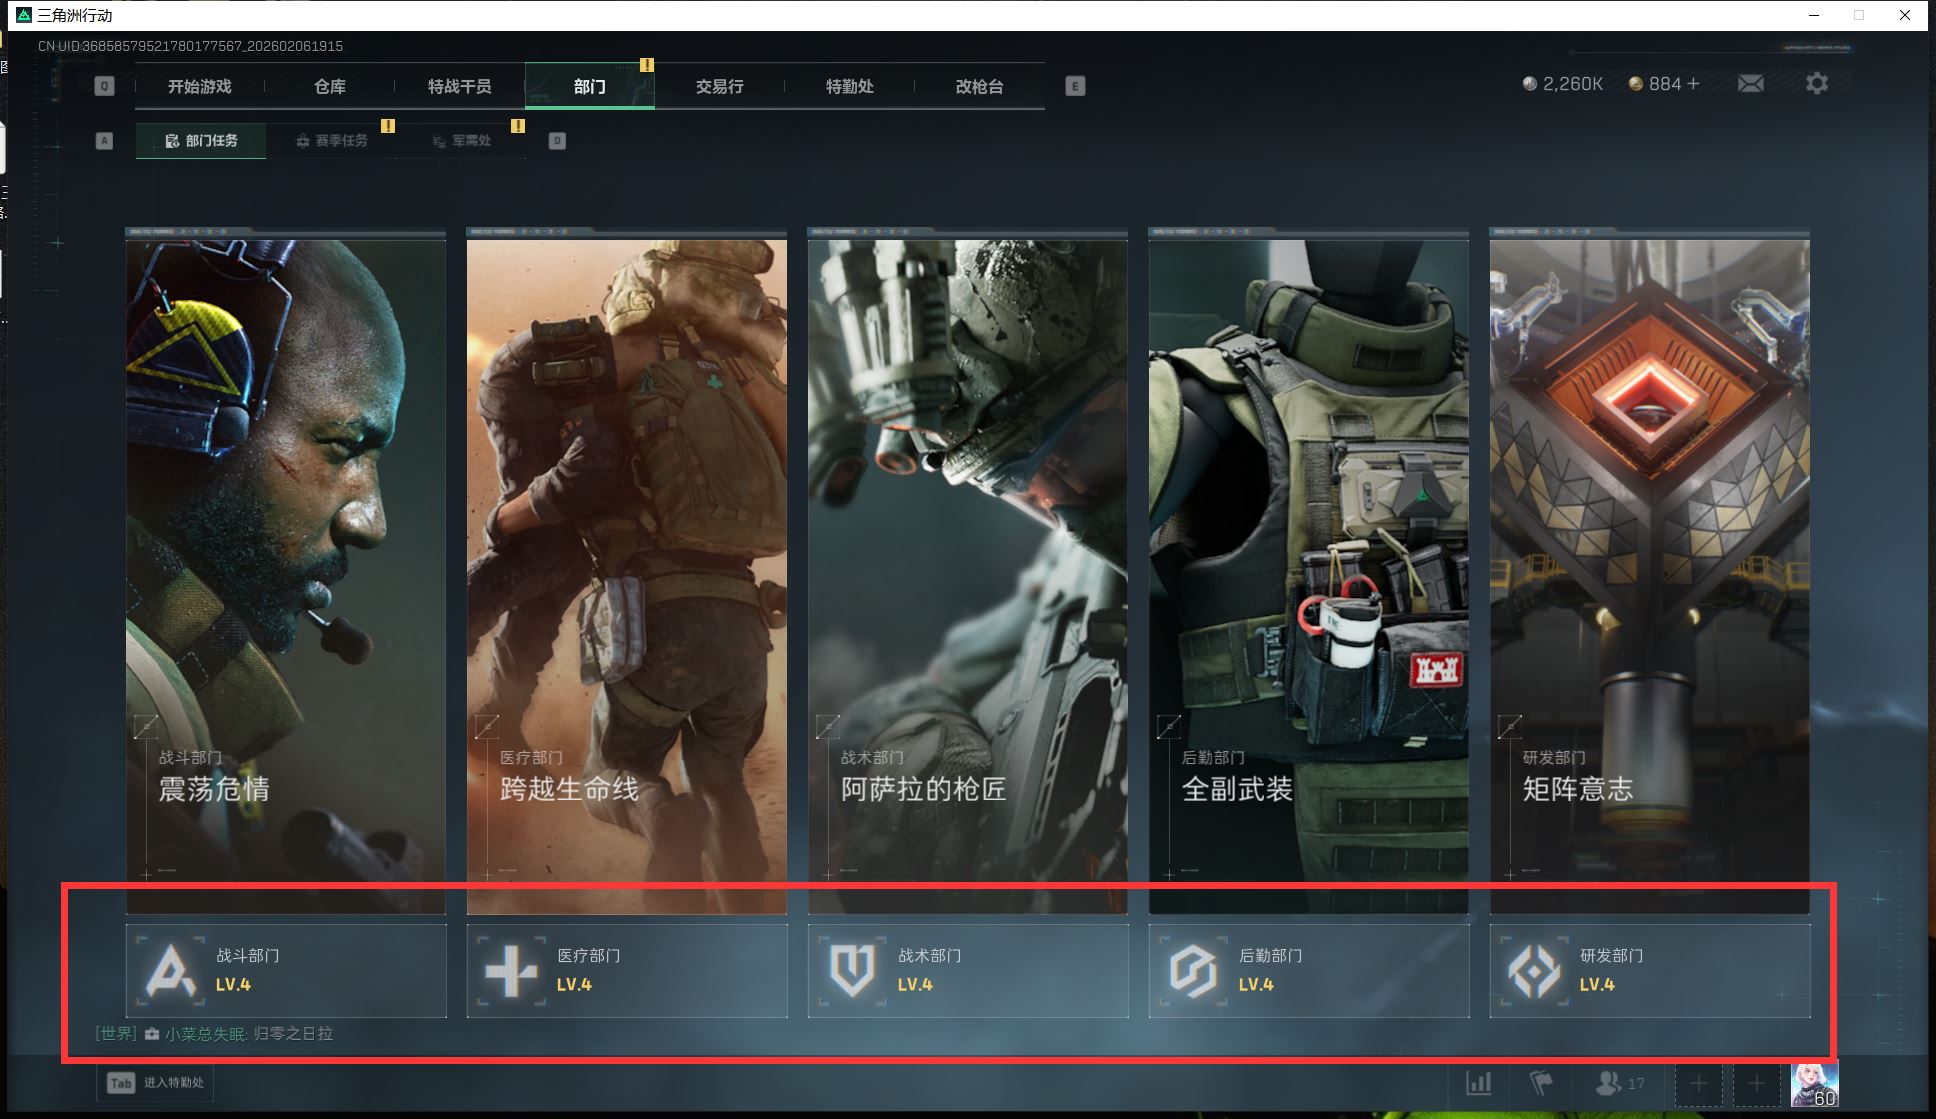
Task: Click the Tab 进入特勤处 button
Action: point(155,1083)
